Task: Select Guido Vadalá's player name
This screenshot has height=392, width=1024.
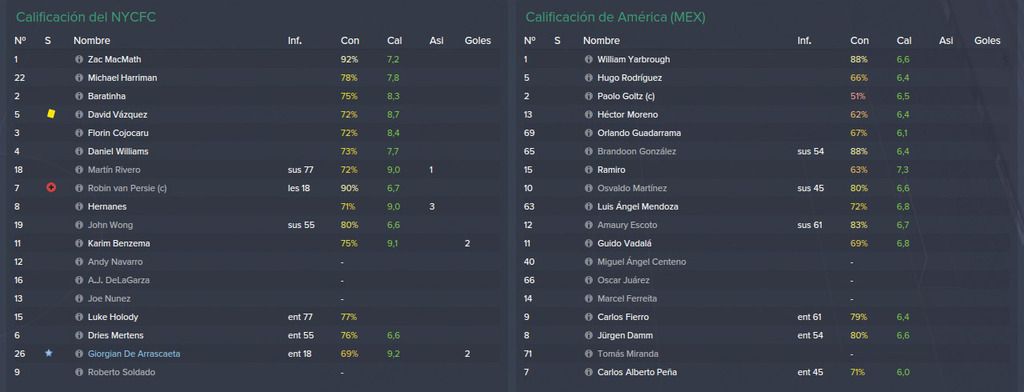Action: point(624,244)
